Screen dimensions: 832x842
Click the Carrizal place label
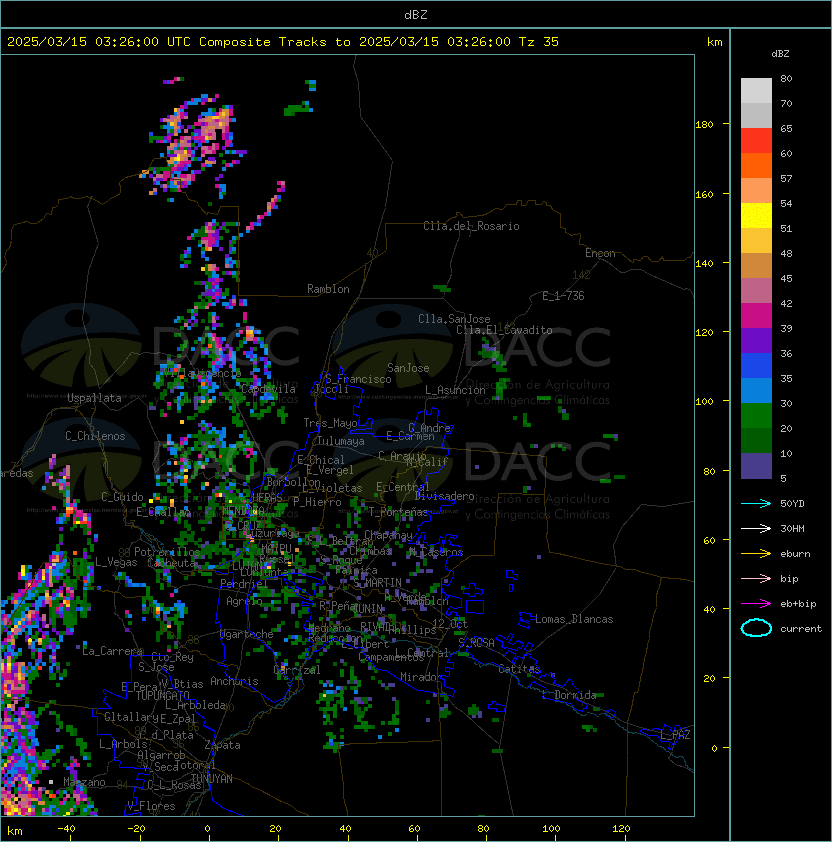pos(297,670)
